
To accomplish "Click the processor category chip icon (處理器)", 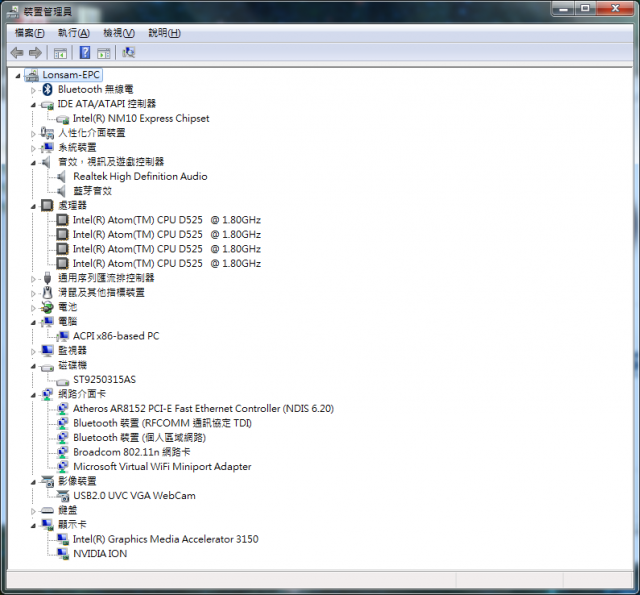I will (x=47, y=205).
